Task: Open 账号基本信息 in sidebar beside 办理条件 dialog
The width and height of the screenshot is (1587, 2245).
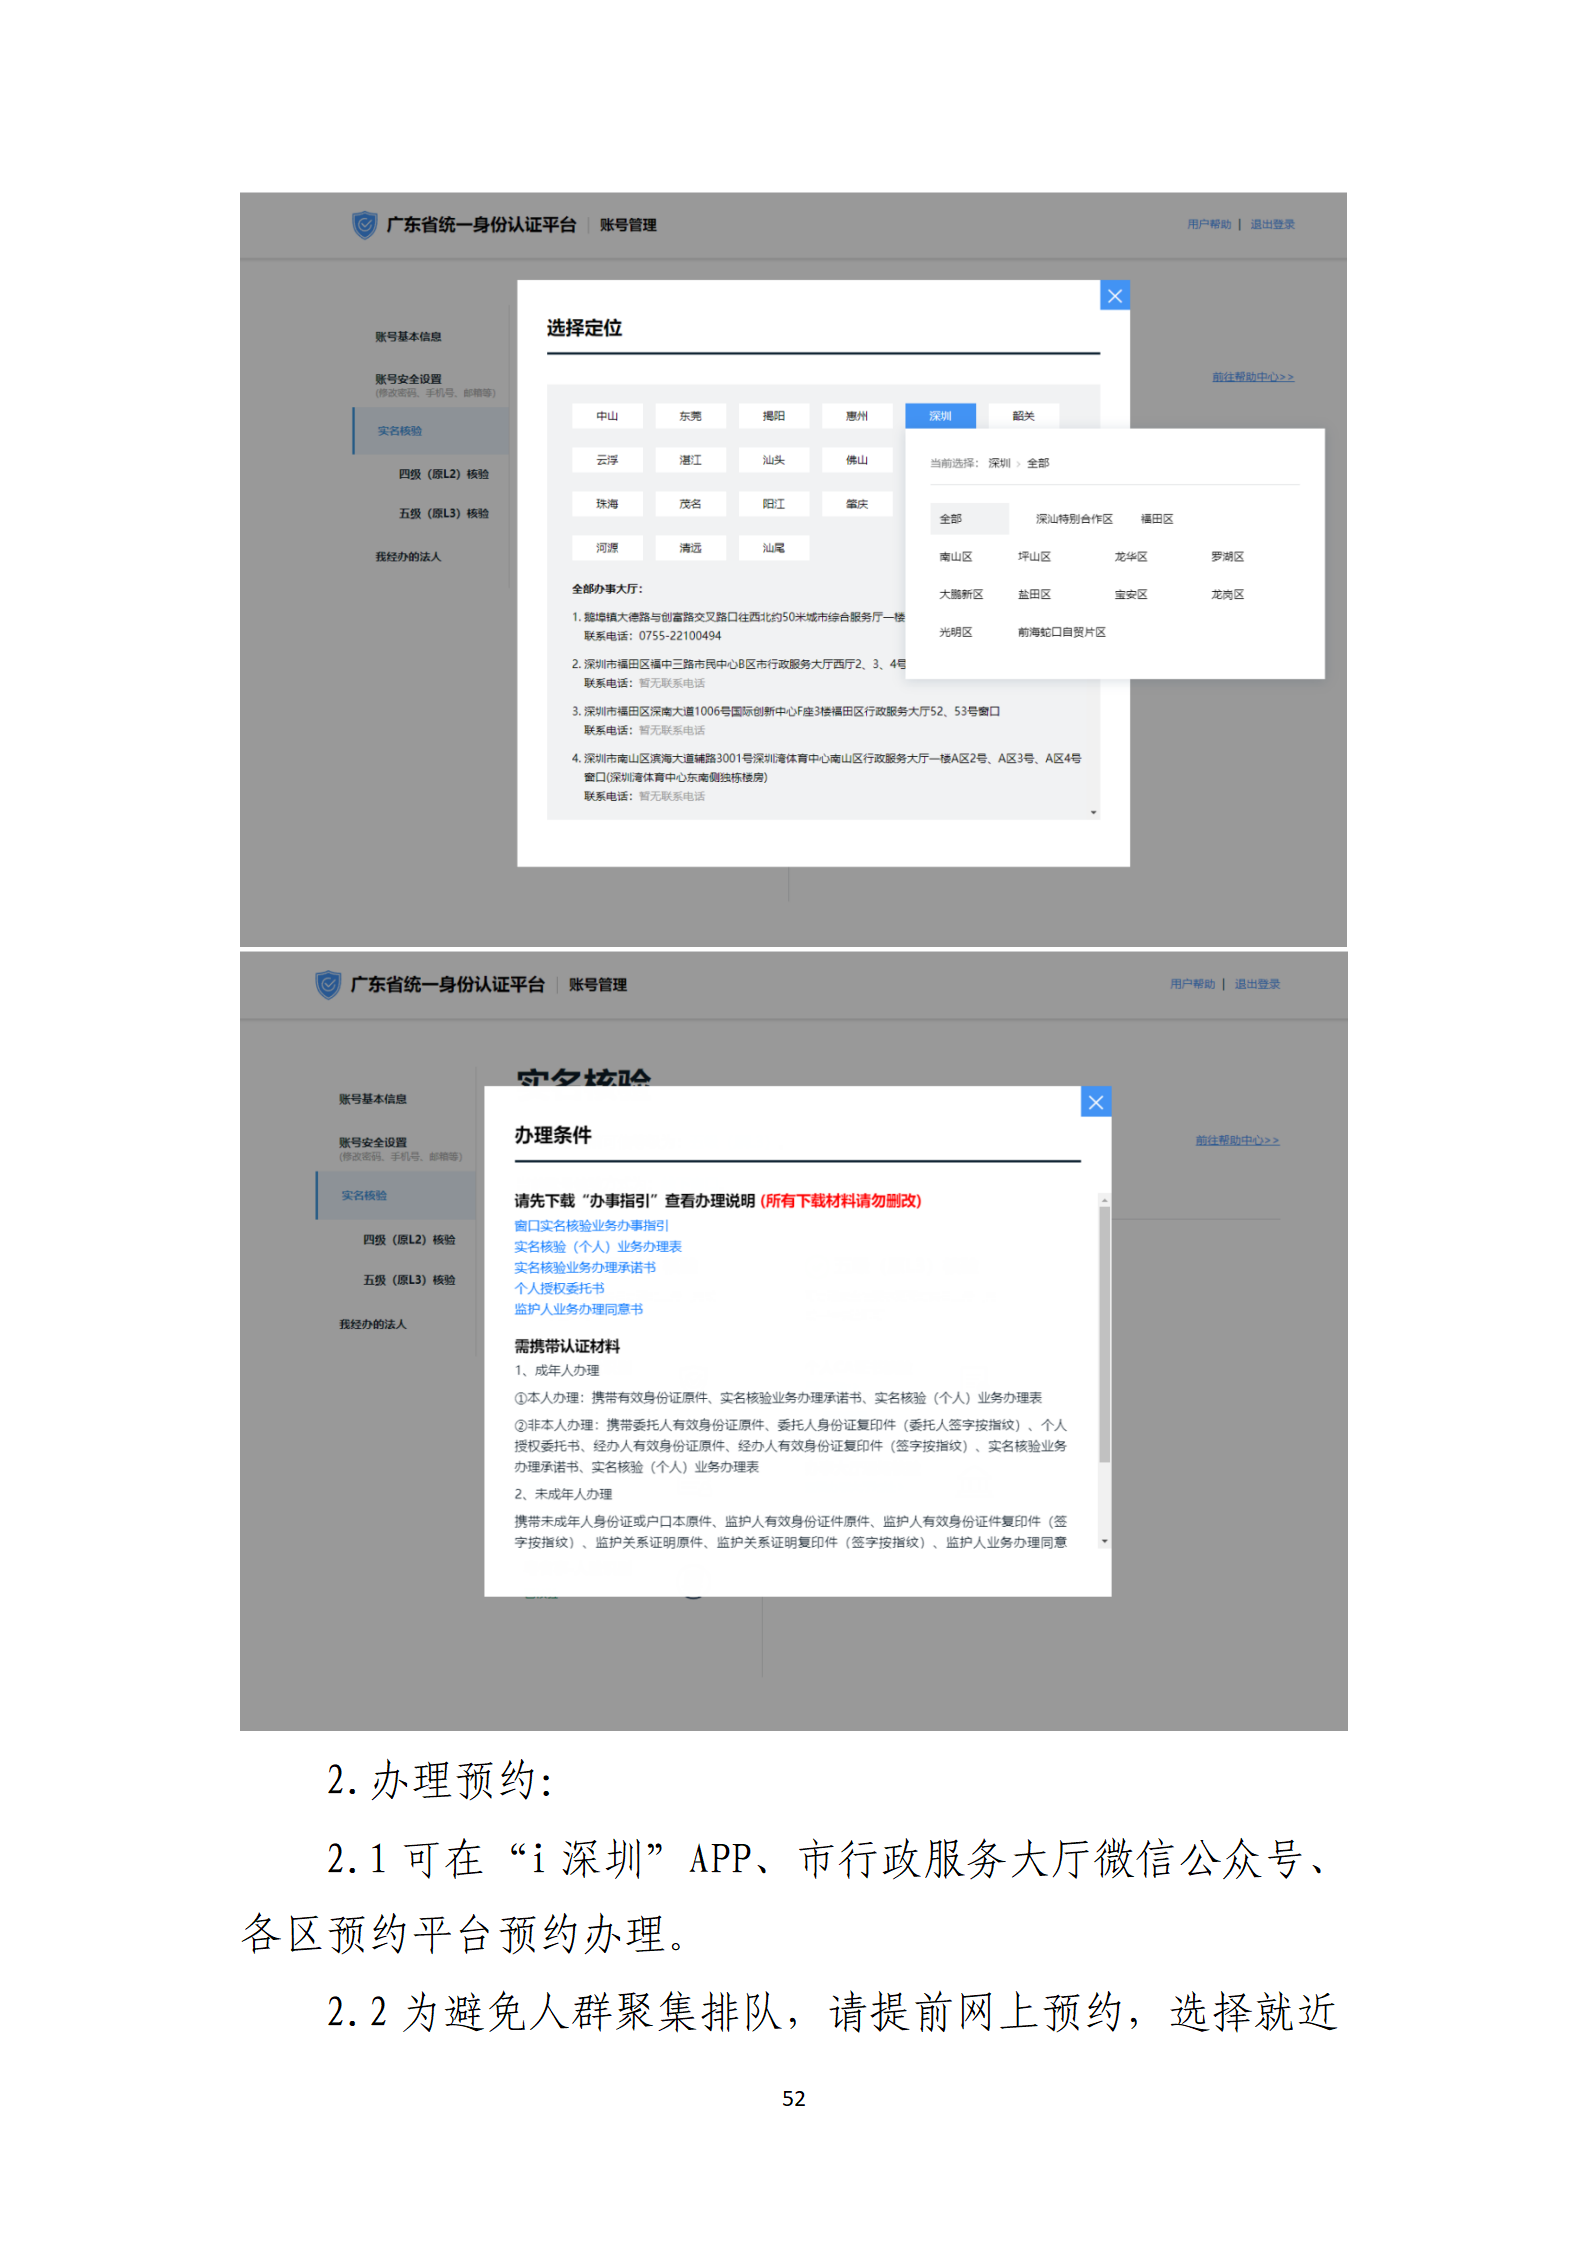Action: 373,1099
